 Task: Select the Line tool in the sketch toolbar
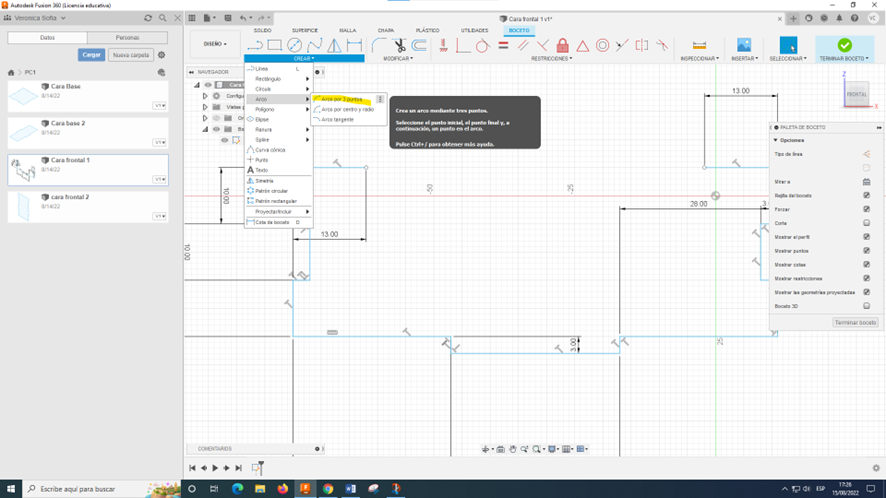[x=255, y=45]
